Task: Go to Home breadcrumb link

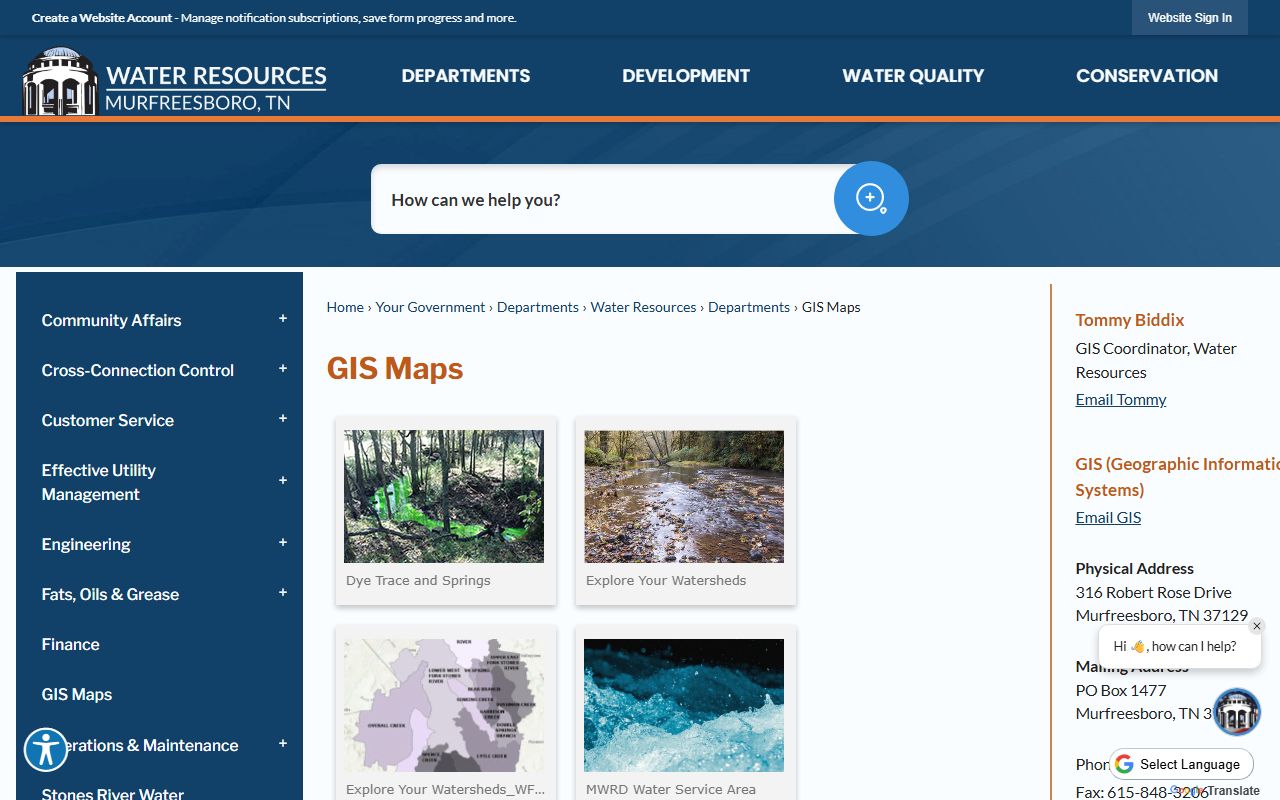Action: click(345, 307)
